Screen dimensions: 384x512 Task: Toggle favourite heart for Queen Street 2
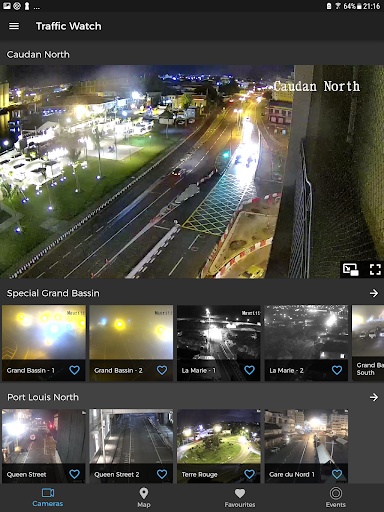(x=162, y=474)
